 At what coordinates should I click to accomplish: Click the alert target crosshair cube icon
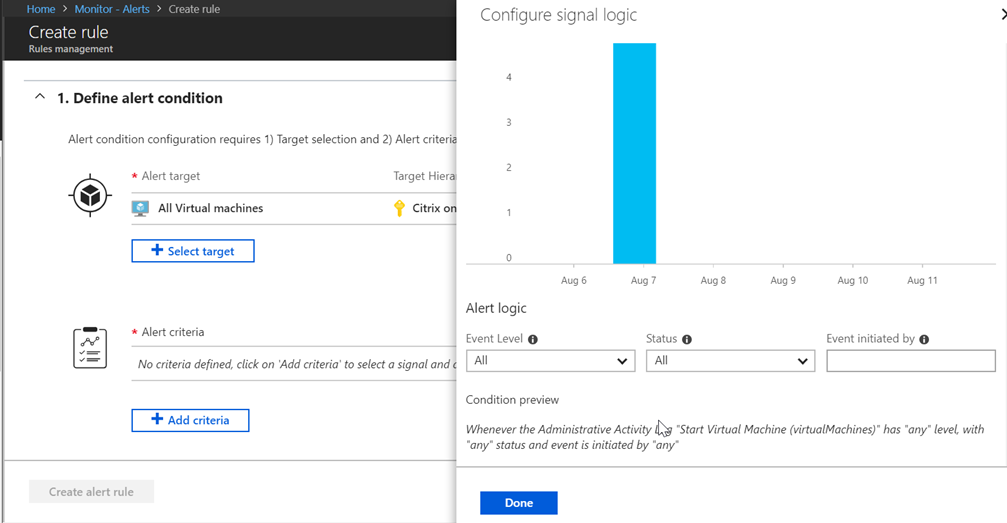click(90, 195)
